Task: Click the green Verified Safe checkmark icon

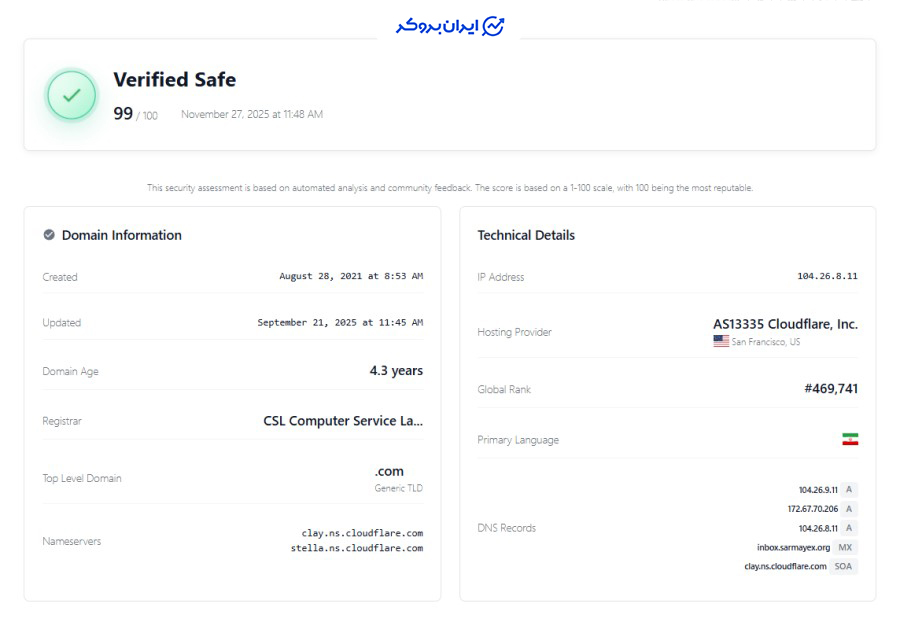Action: (72, 95)
